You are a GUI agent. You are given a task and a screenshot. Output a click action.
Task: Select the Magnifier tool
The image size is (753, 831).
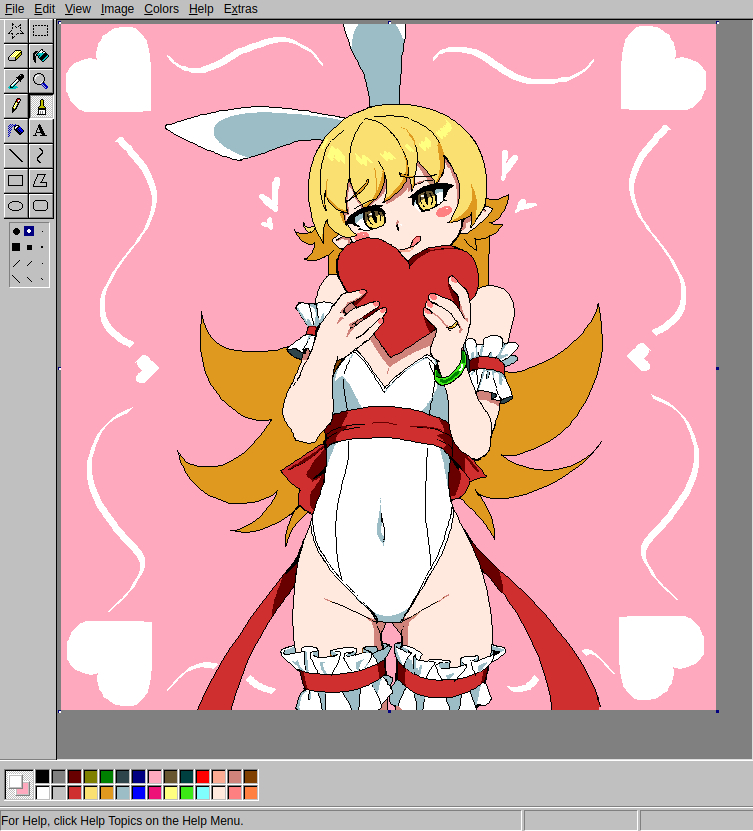(x=40, y=80)
